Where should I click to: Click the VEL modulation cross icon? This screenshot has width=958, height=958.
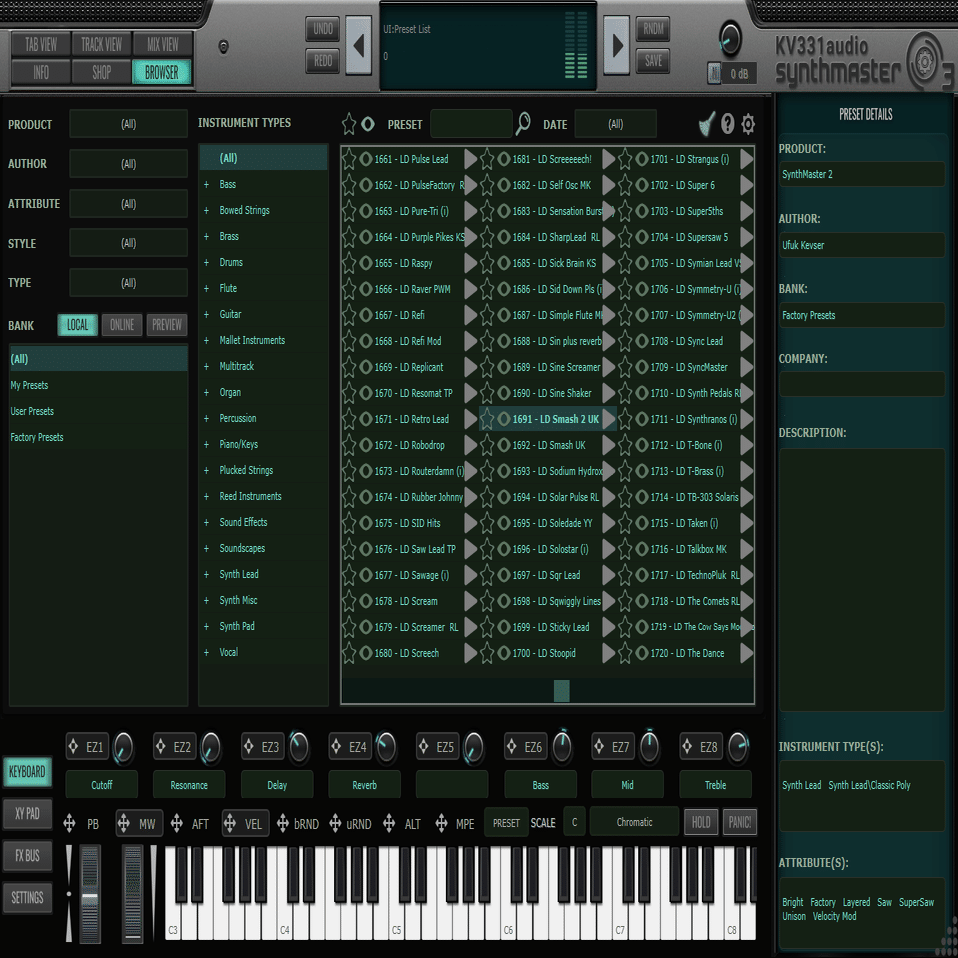(230, 824)
